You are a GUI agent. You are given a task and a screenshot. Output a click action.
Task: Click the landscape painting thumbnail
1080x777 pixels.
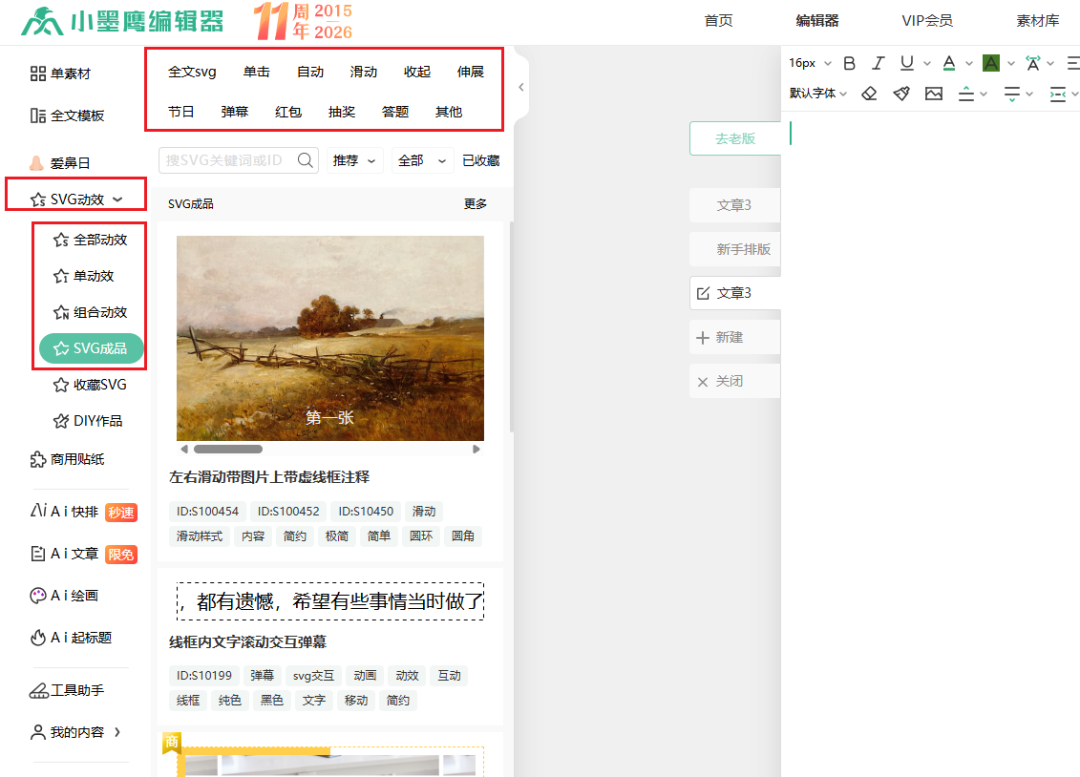tap(330, 338)
